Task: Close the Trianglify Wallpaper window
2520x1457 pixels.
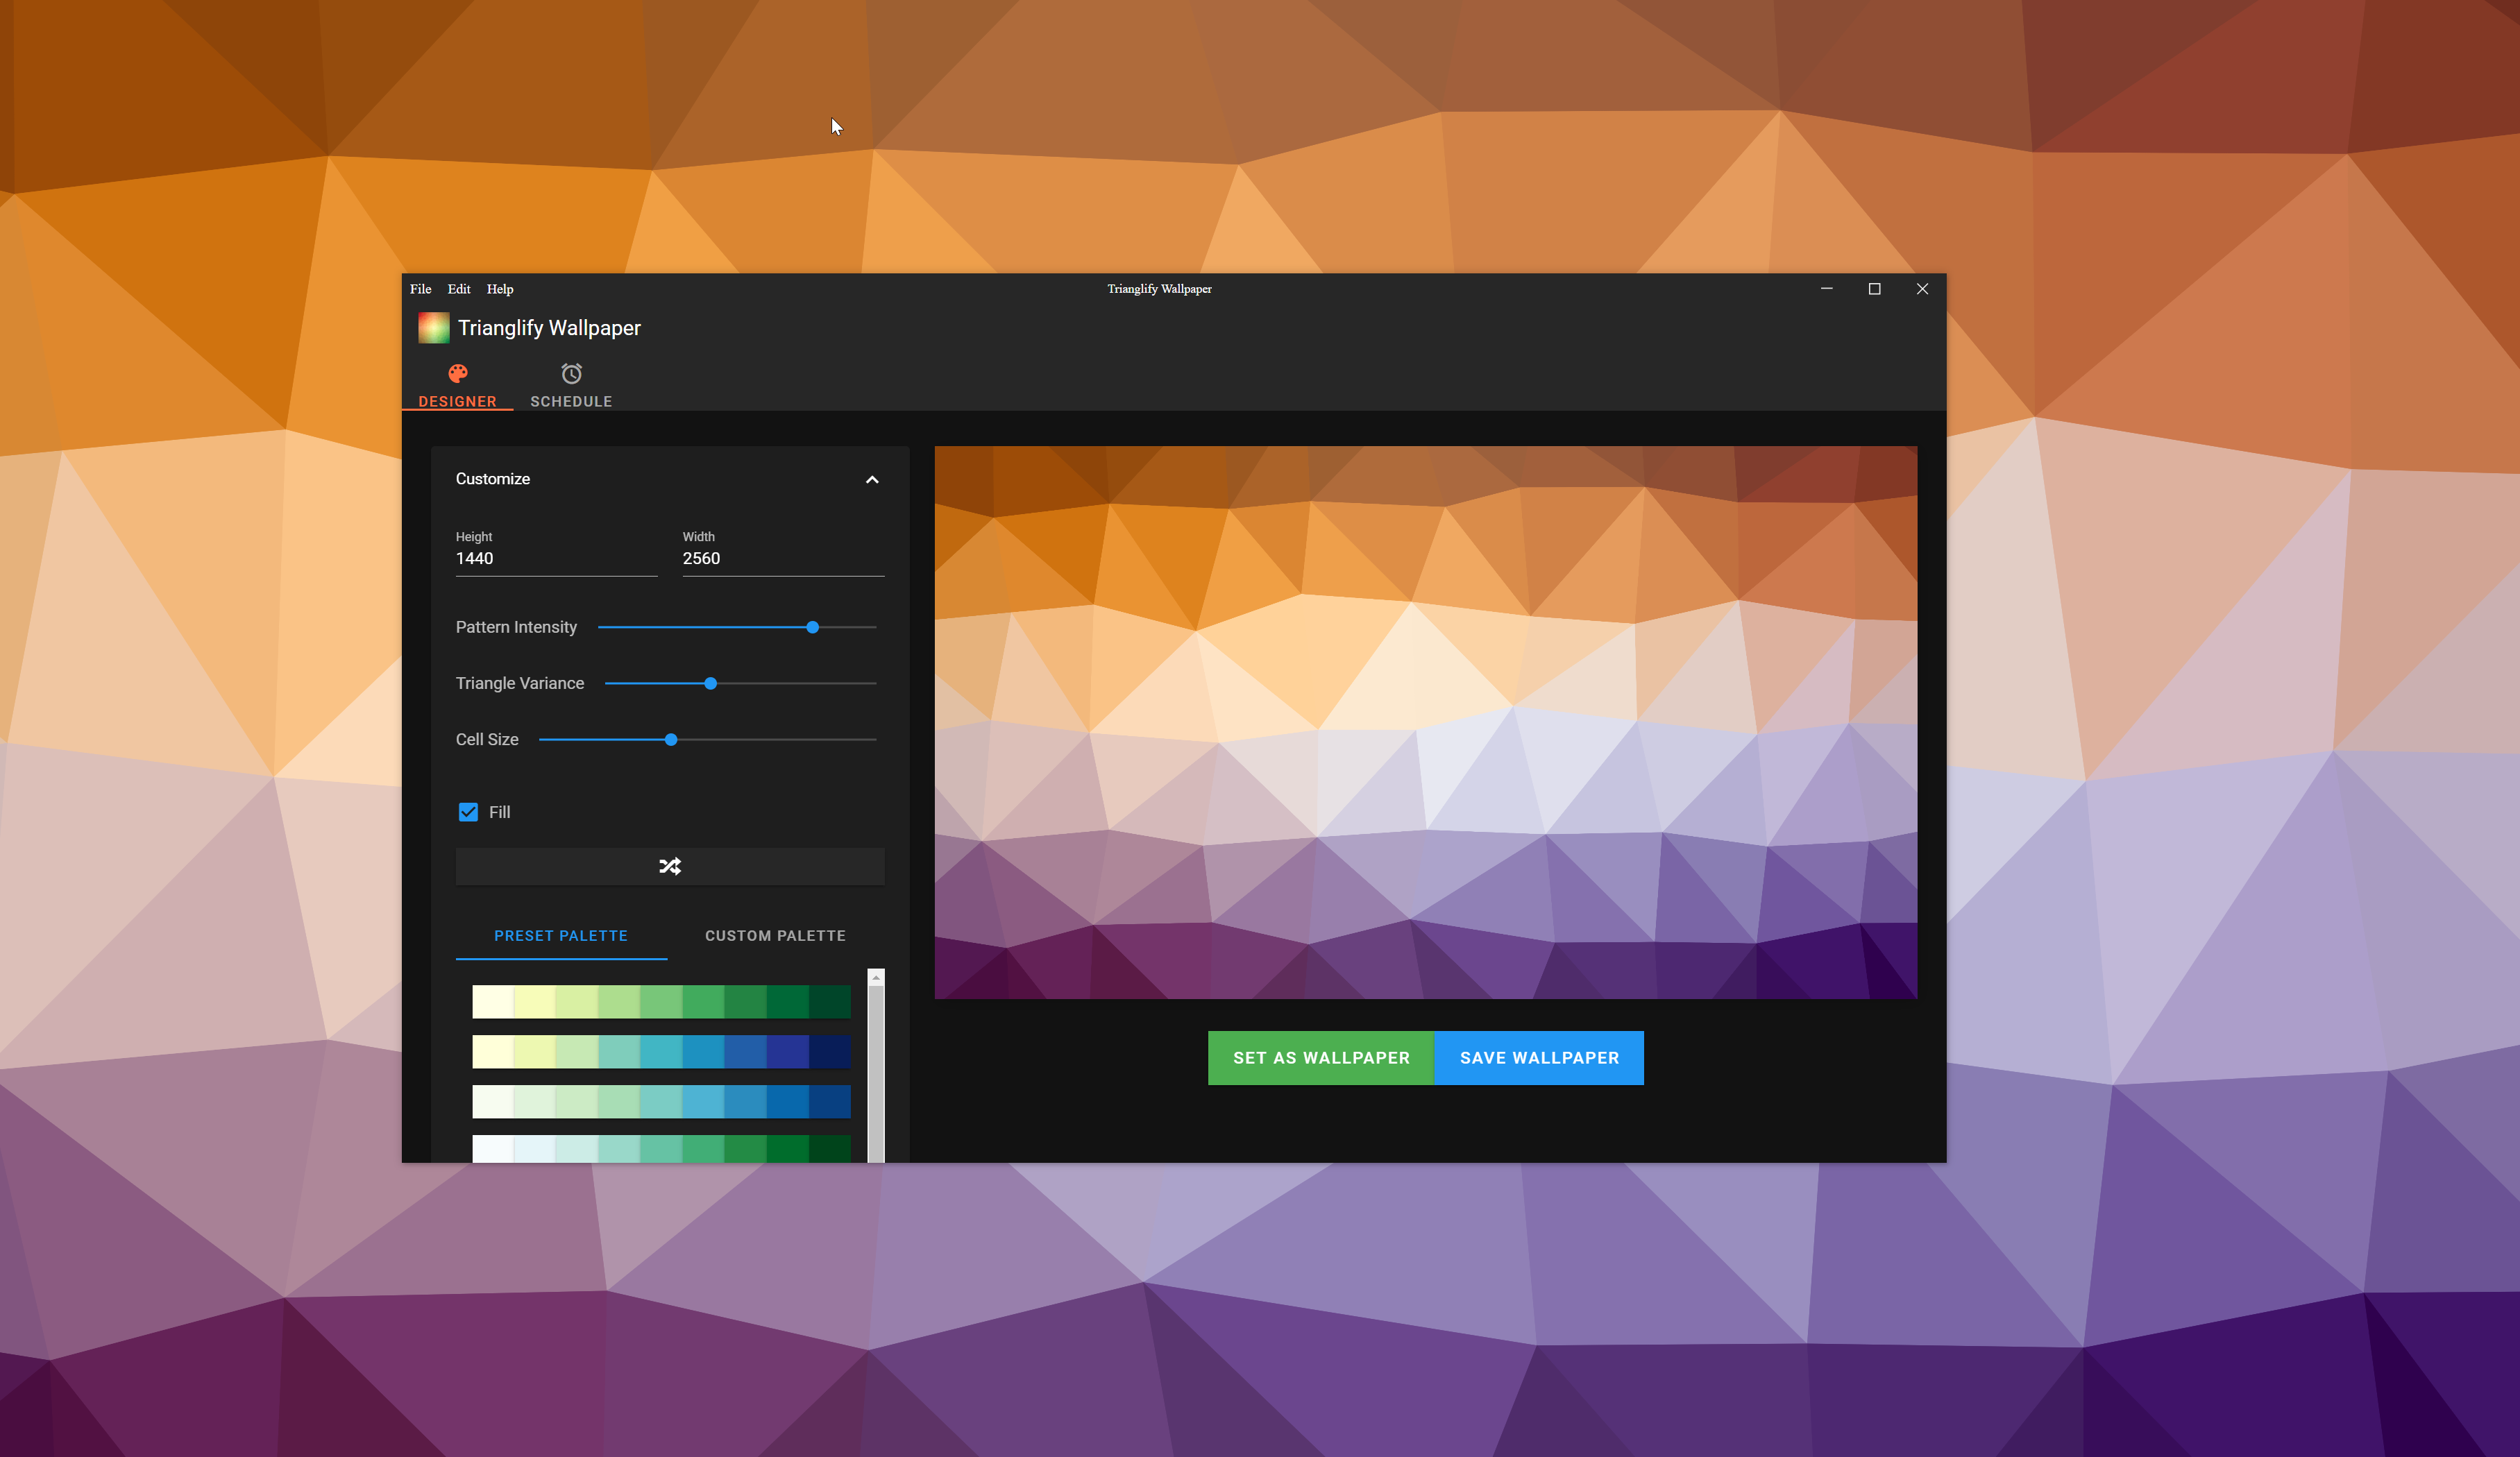Action: [x=1921, y=289]
